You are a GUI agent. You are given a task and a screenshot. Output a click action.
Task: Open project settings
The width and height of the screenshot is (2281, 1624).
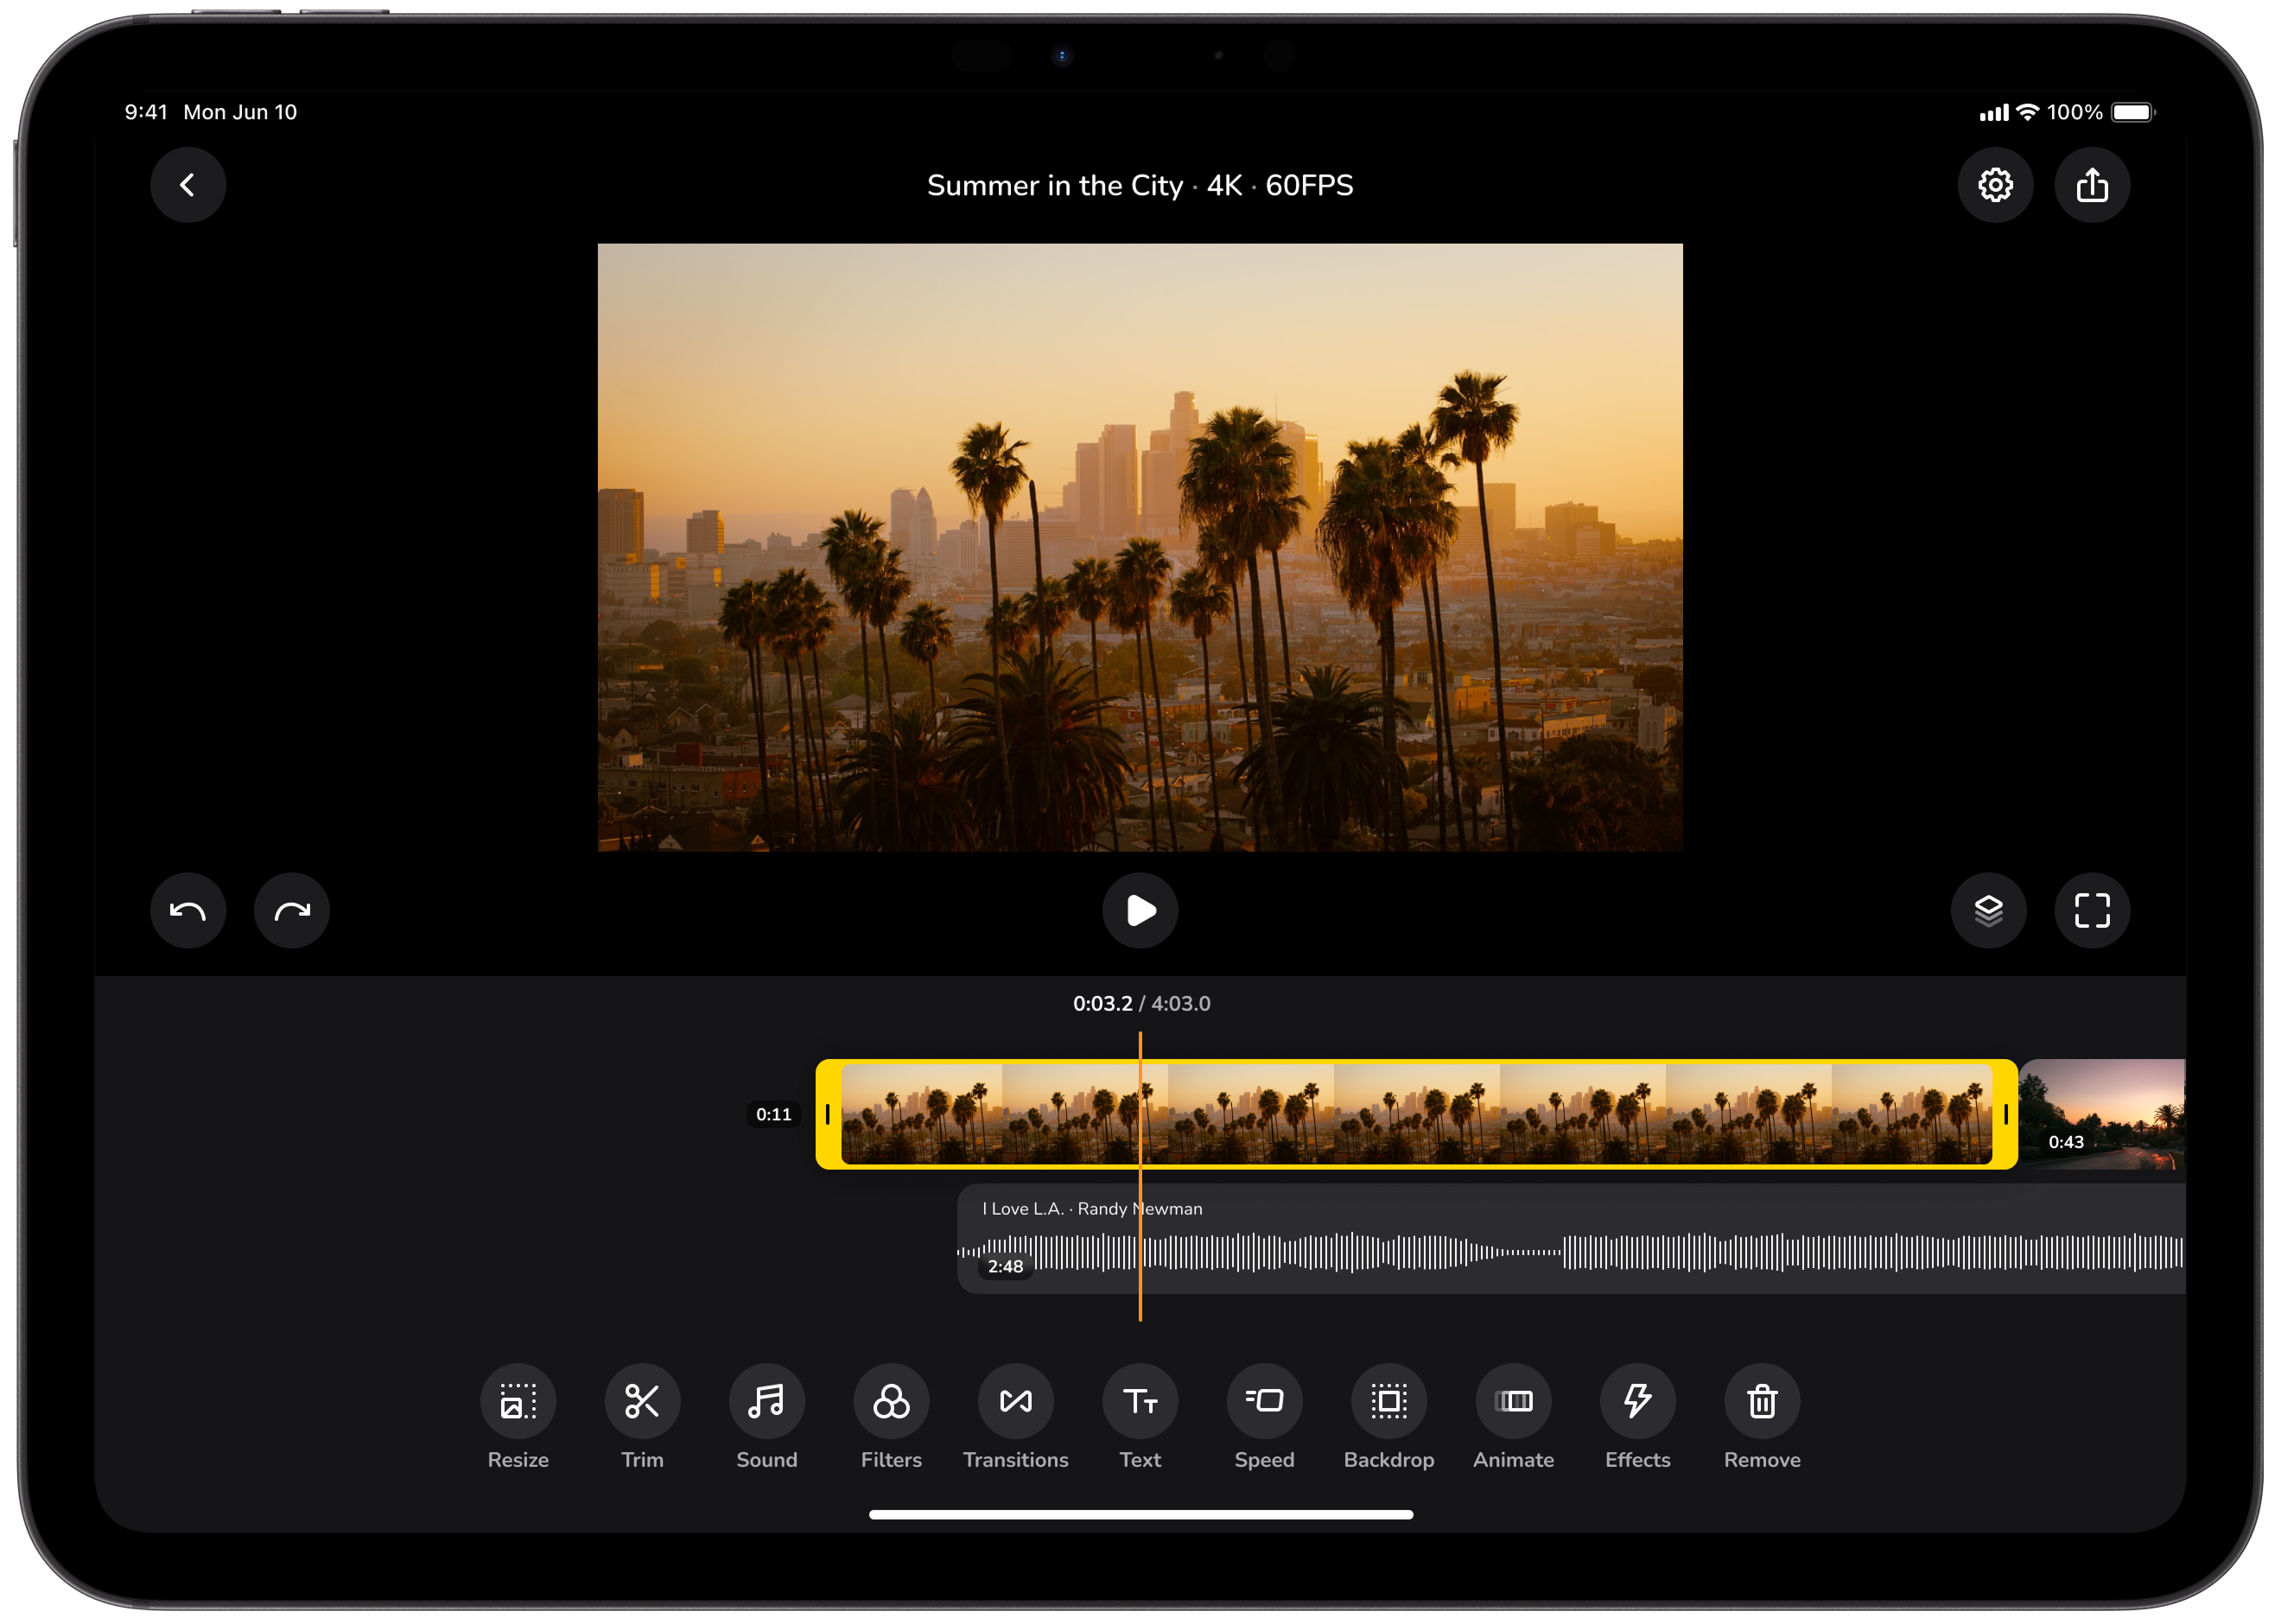pyautogui.click(x=1996, y=185)
